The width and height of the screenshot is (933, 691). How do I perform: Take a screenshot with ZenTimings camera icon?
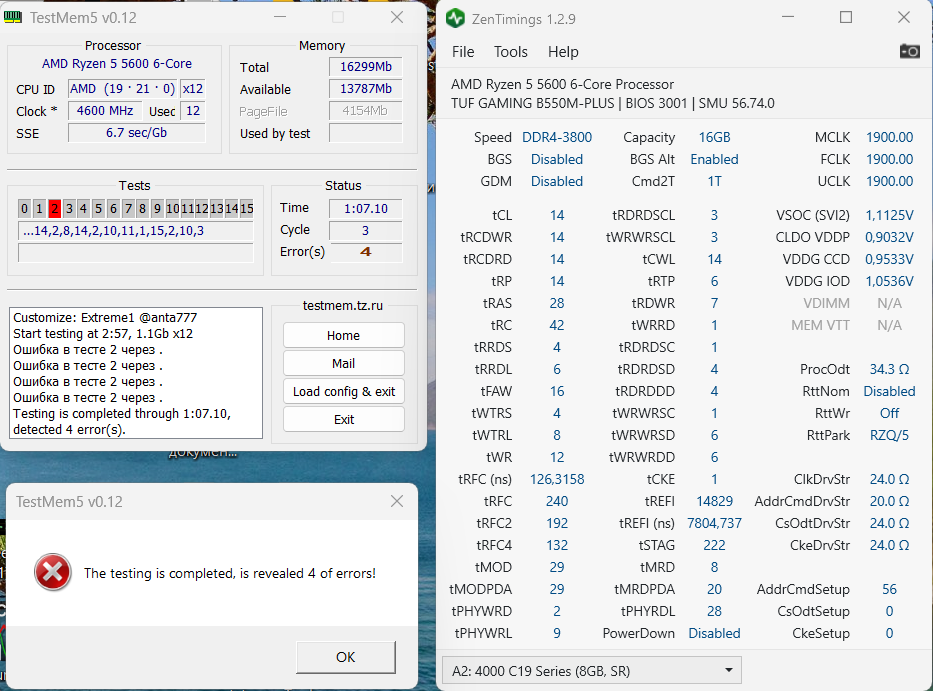pyautogui.click(x=909, y=52)
